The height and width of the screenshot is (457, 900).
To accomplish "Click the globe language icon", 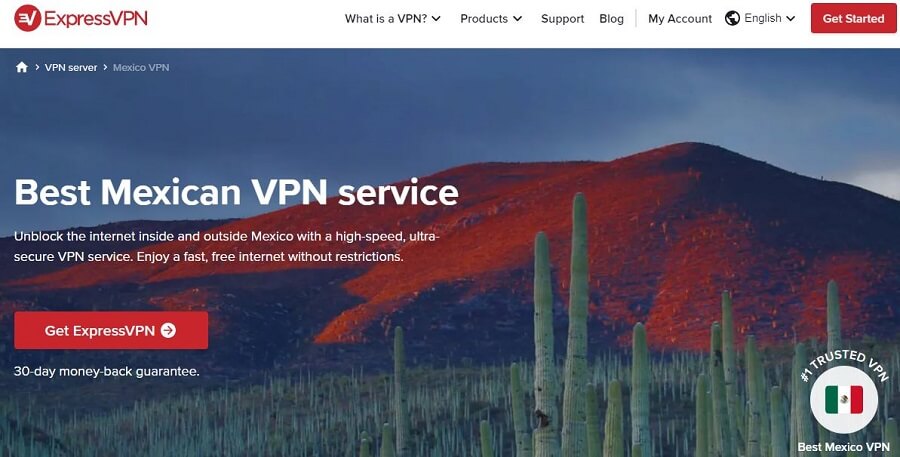I will pos(732,18).
